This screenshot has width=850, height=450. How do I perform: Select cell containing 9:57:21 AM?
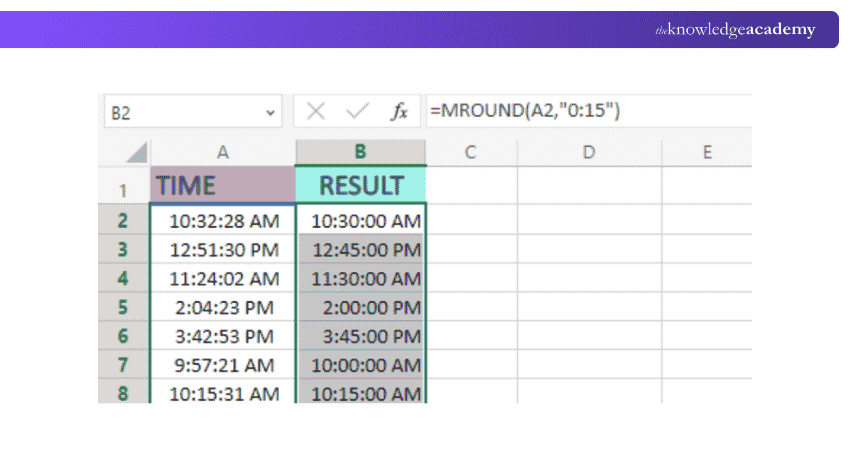tap(223, 364)
